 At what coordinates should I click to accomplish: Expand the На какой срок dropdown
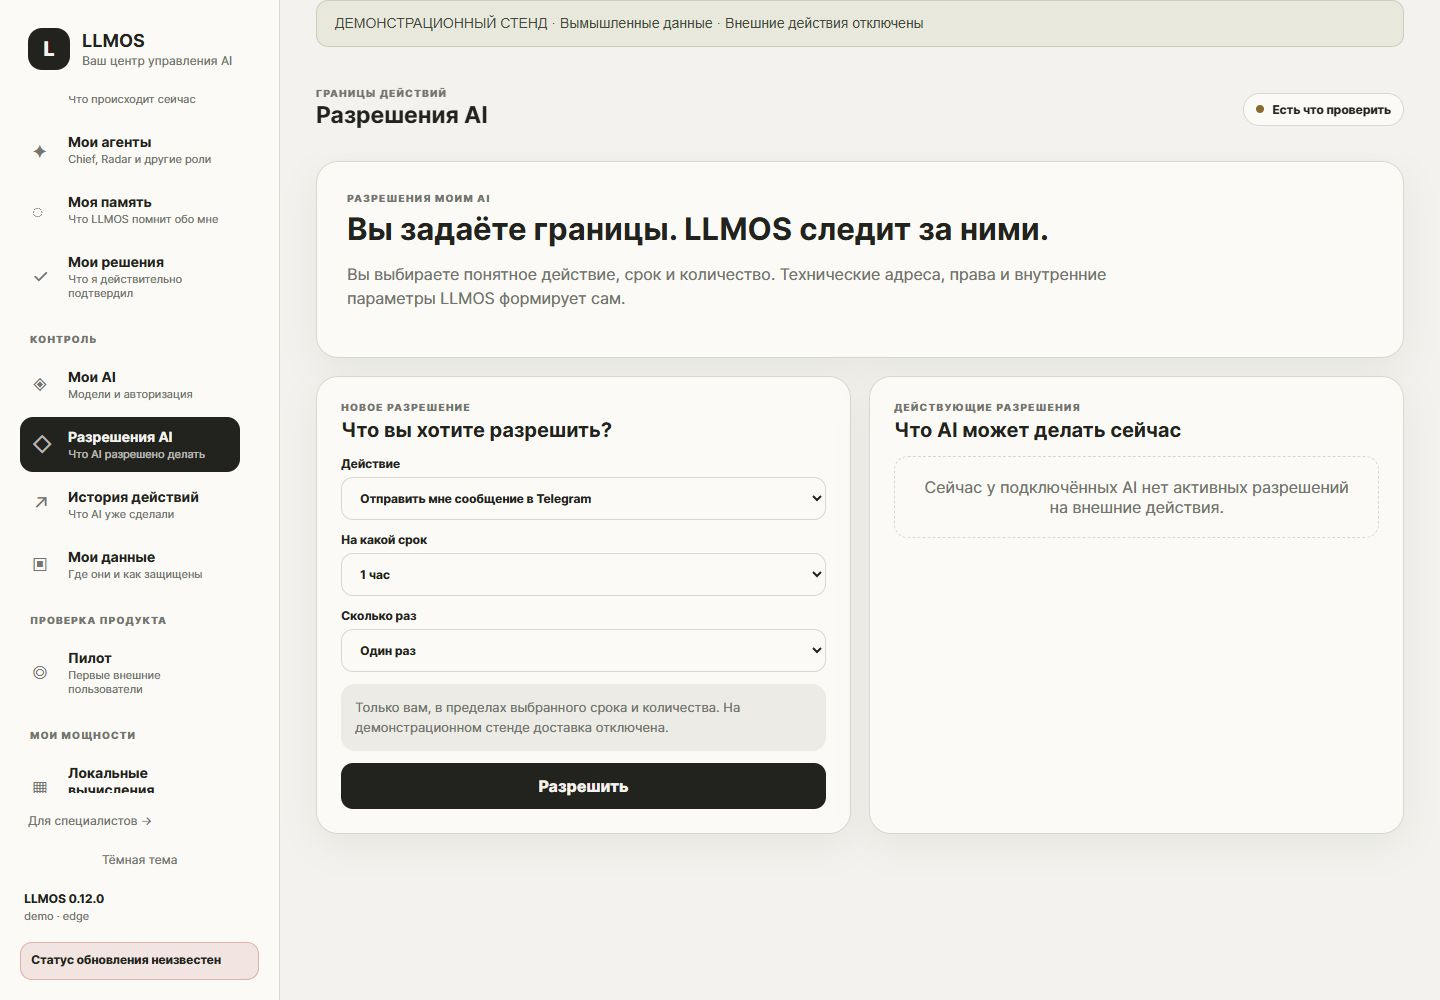click(x=583, y=574)
